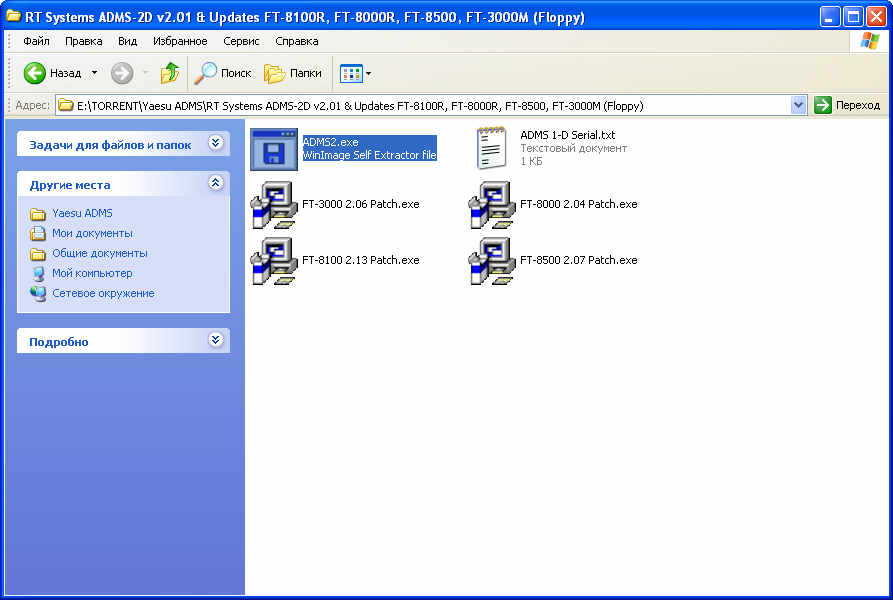
Task: Open the Мой компьютер link
Action: [x=92, y=273]
